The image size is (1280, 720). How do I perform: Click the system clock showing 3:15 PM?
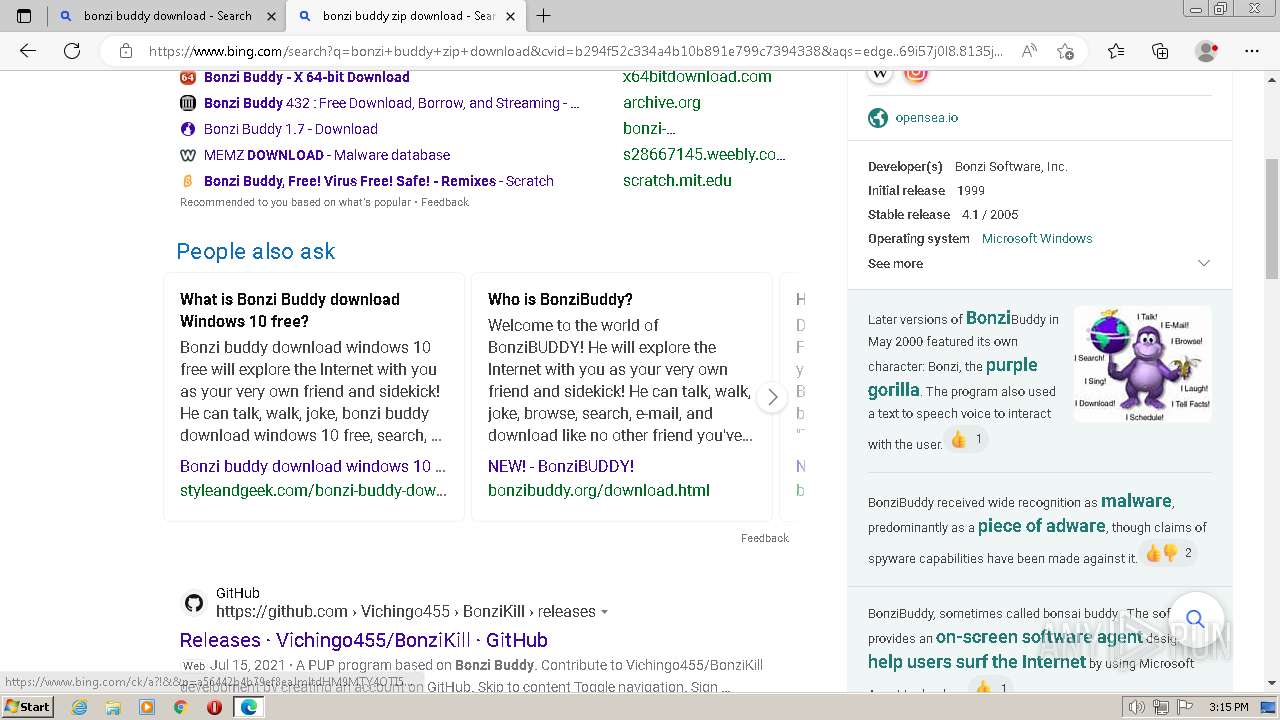pyautogui.click(x=1228, y=707)
